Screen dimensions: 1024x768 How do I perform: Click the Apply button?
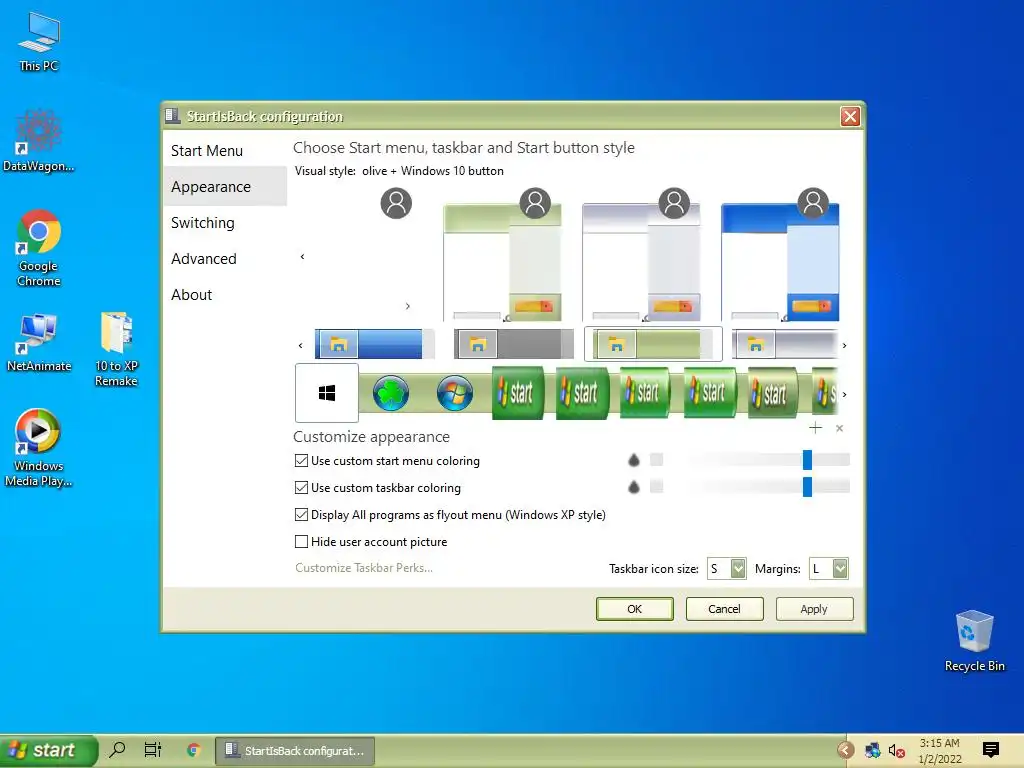coord(814,609)
